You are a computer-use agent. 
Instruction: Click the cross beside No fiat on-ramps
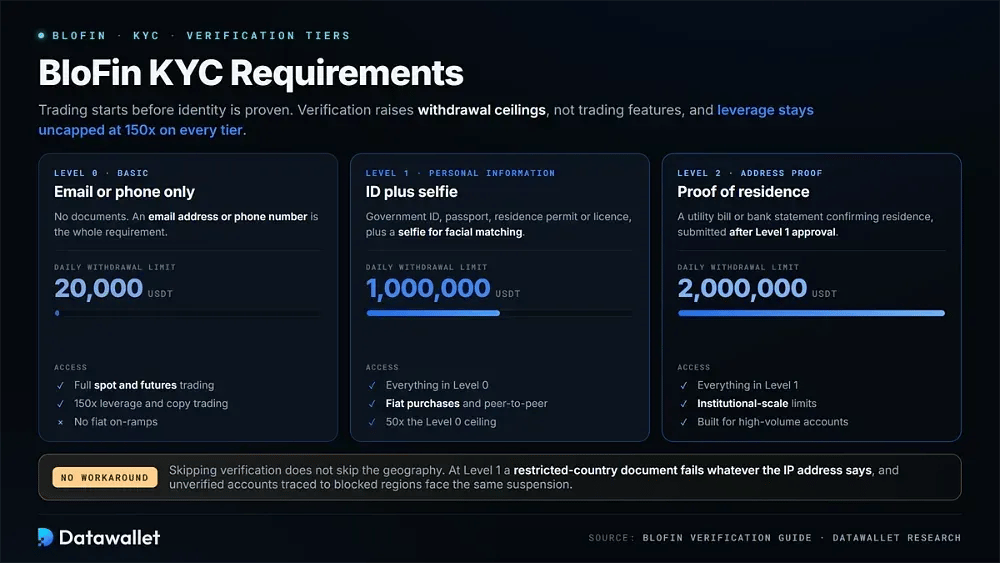click(x=61, y=422)
